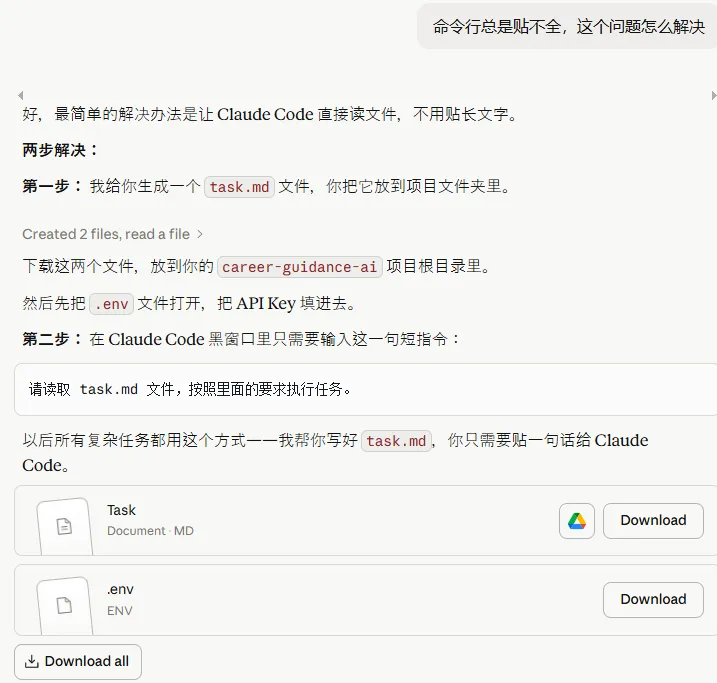Click the Task file name label

121,510
